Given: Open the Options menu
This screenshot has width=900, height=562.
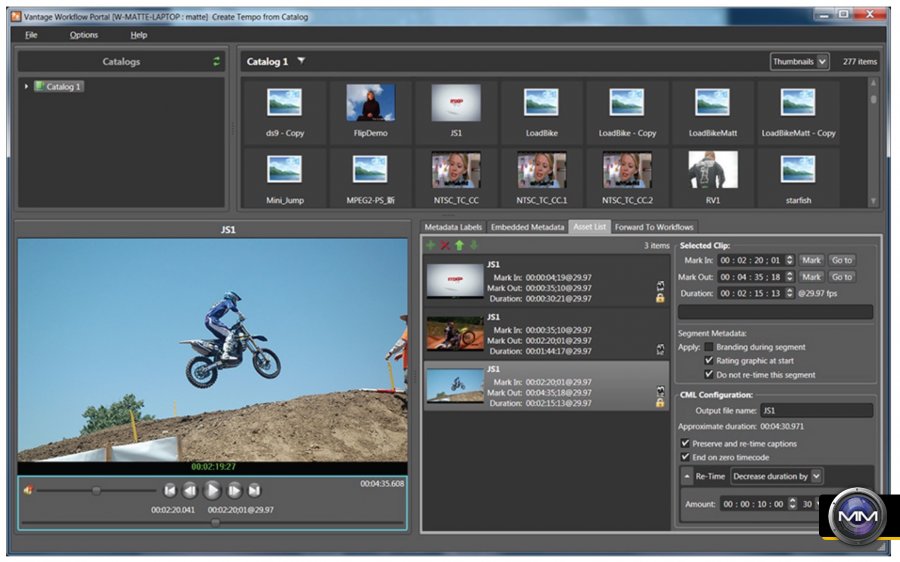Looking at the screenshot, I should point(84,35).
